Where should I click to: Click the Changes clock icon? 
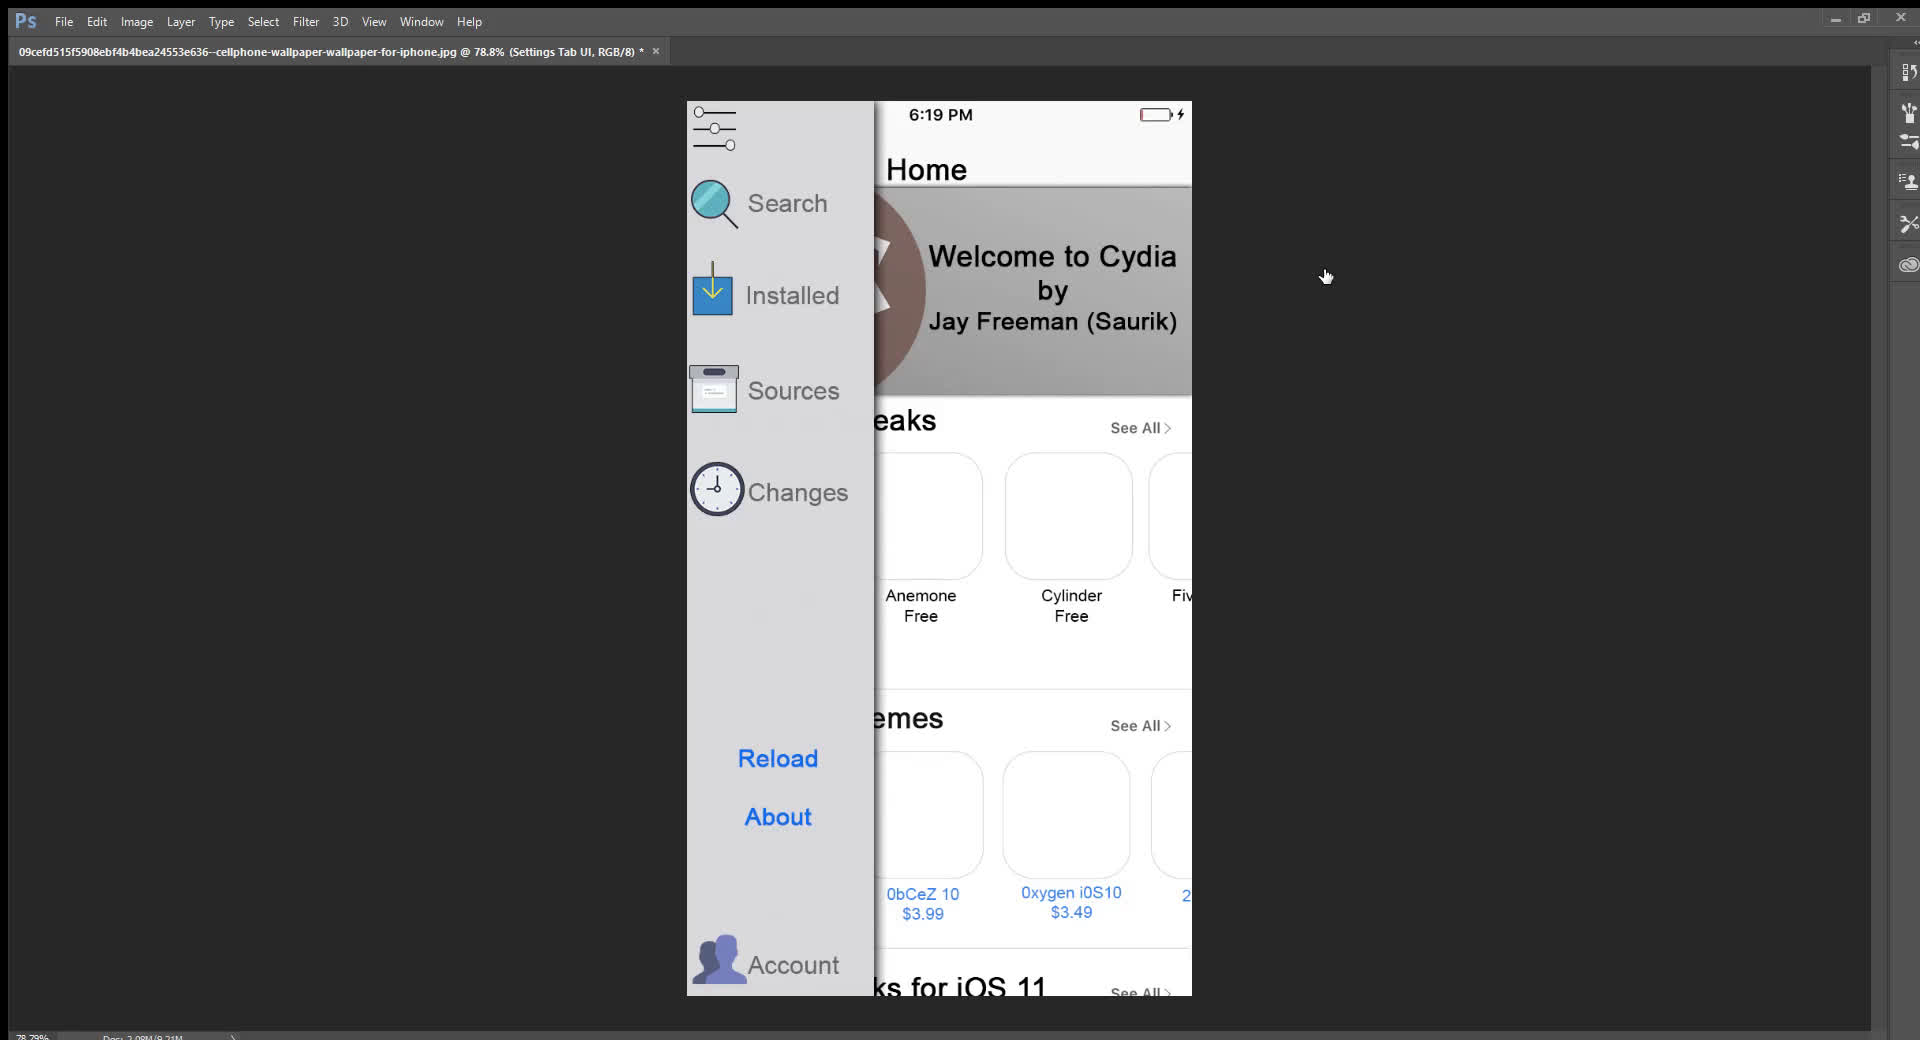point(716,489)
